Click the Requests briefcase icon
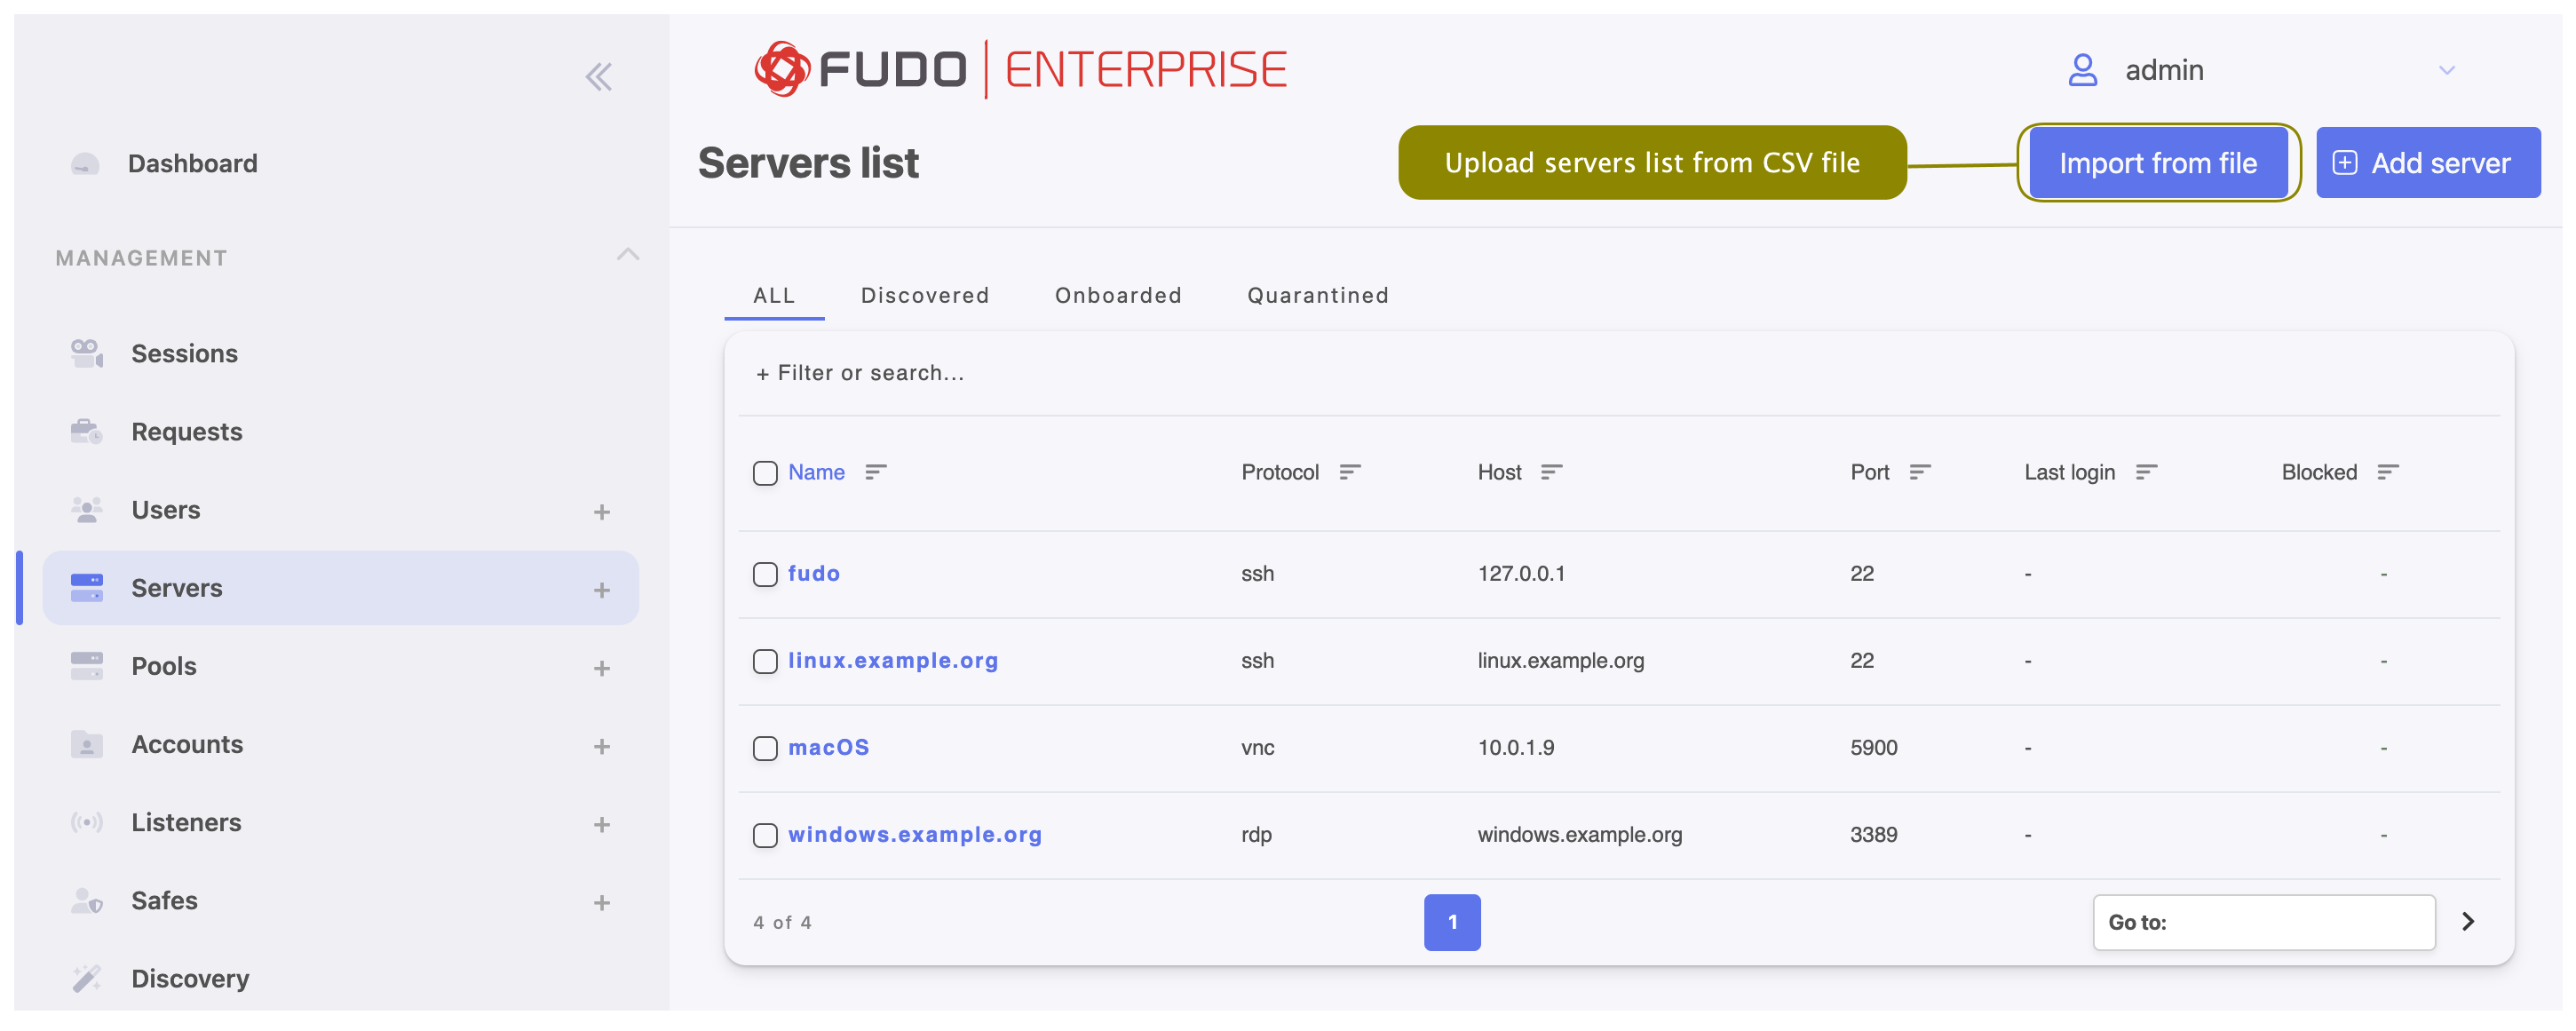This screenshot has height=1031, width=2576. pyautogui.click(x=86, y=431)
